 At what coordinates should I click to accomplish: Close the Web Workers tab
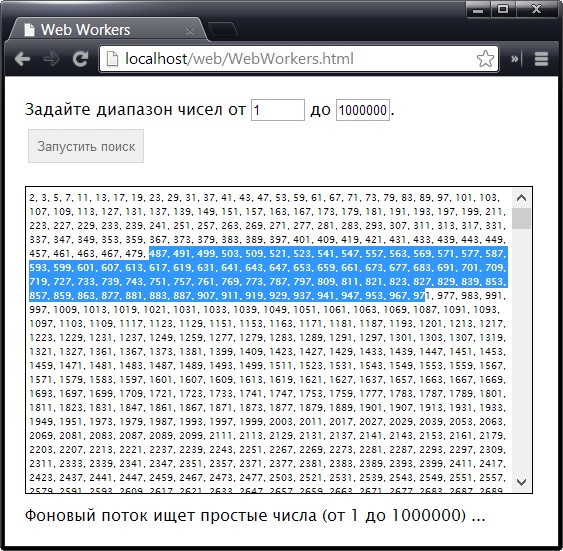tap(190, 31)
